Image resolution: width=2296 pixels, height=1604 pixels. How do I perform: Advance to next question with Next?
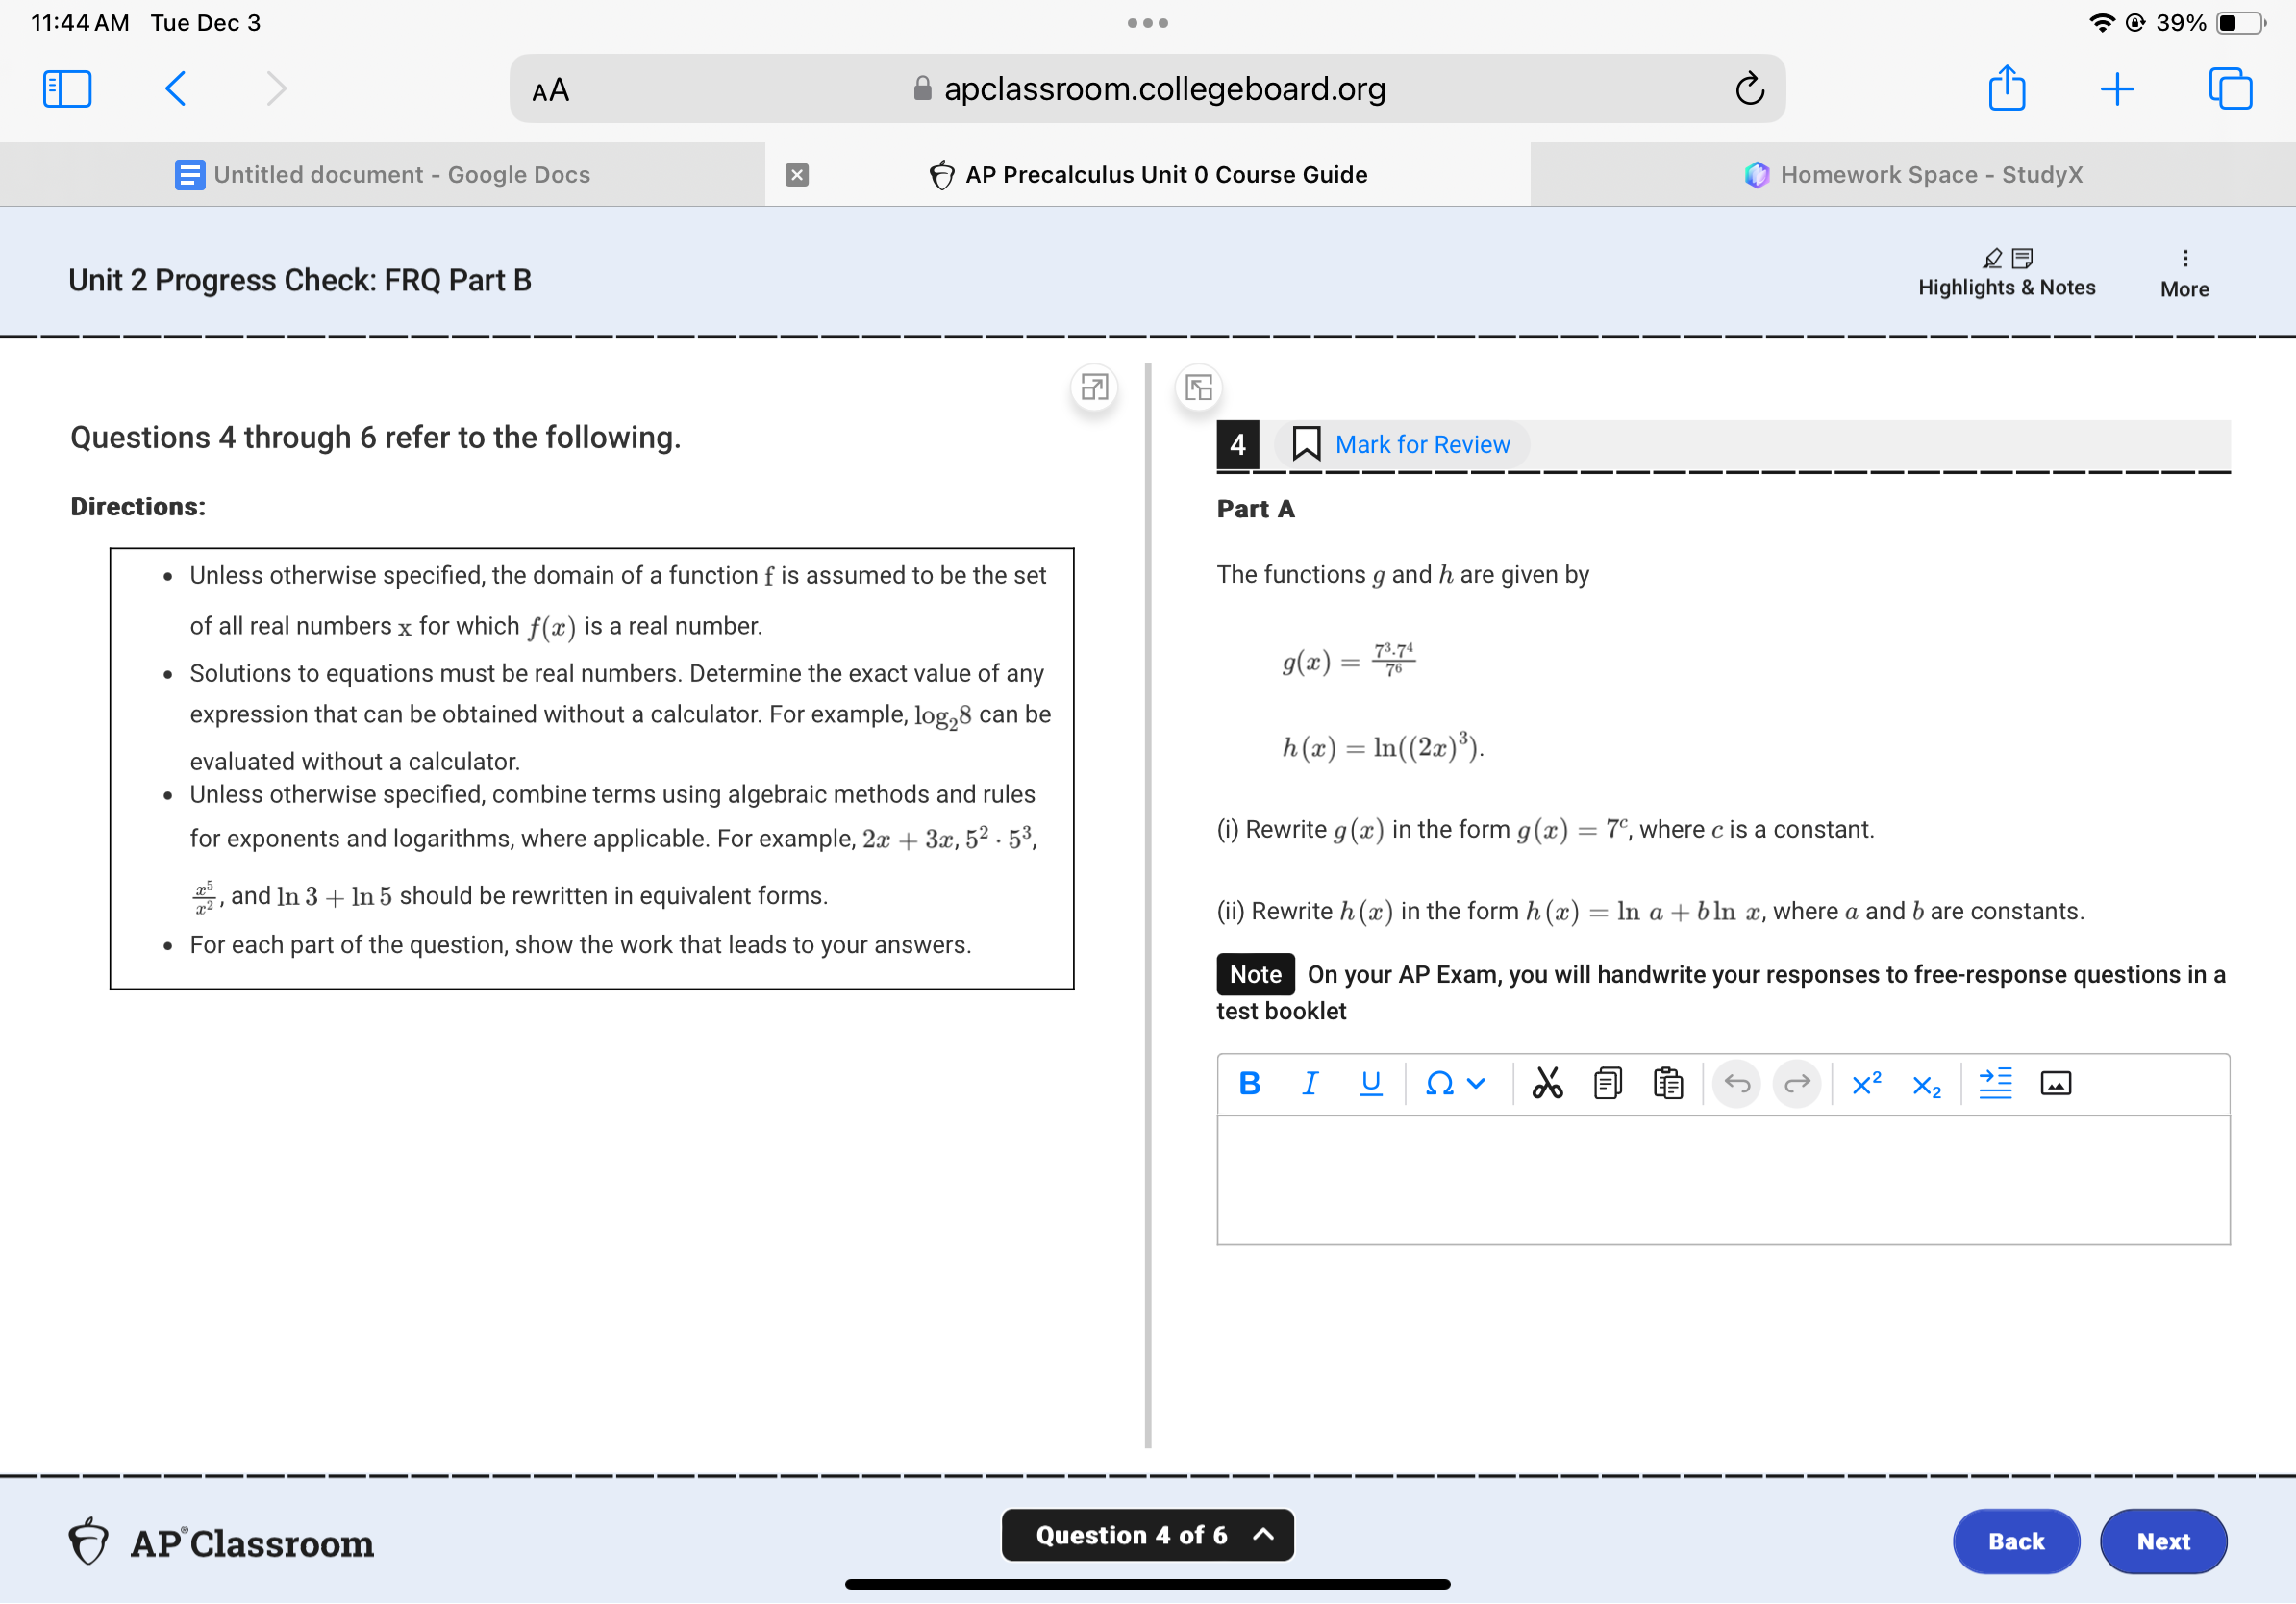coord(2162,1541)
